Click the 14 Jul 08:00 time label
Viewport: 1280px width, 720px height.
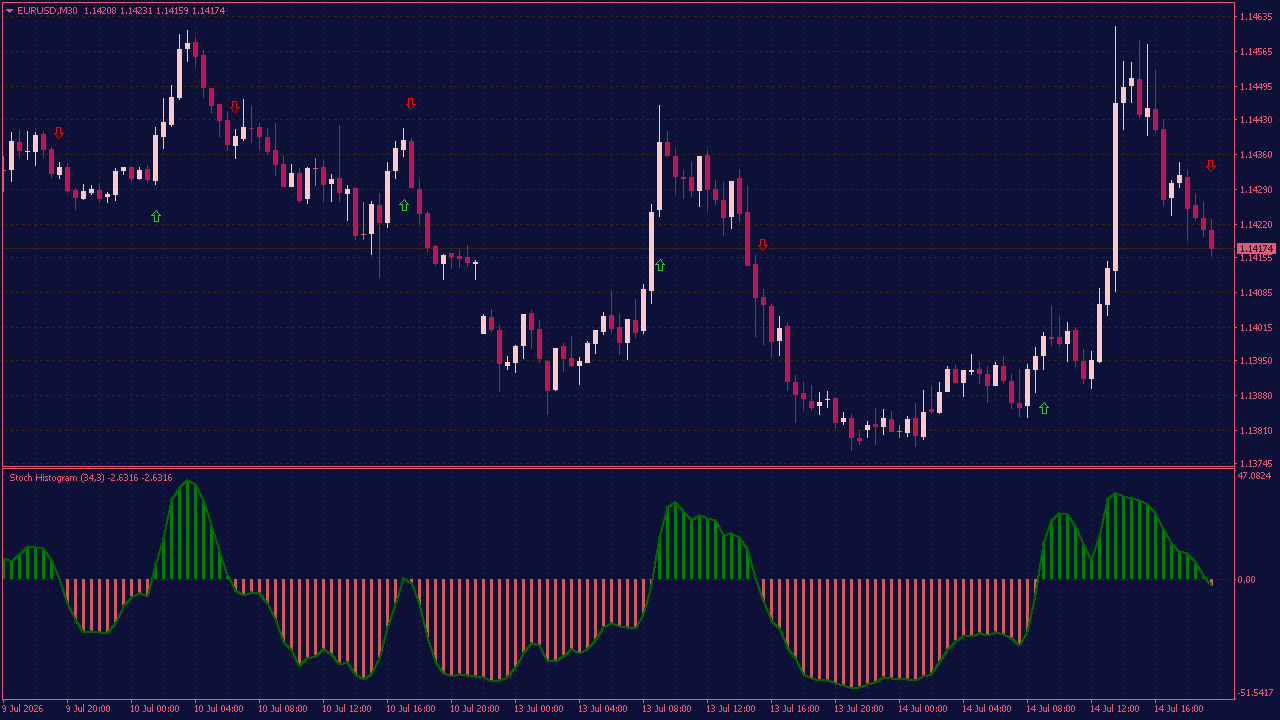pyautogui.click(x=1050, y=709)
